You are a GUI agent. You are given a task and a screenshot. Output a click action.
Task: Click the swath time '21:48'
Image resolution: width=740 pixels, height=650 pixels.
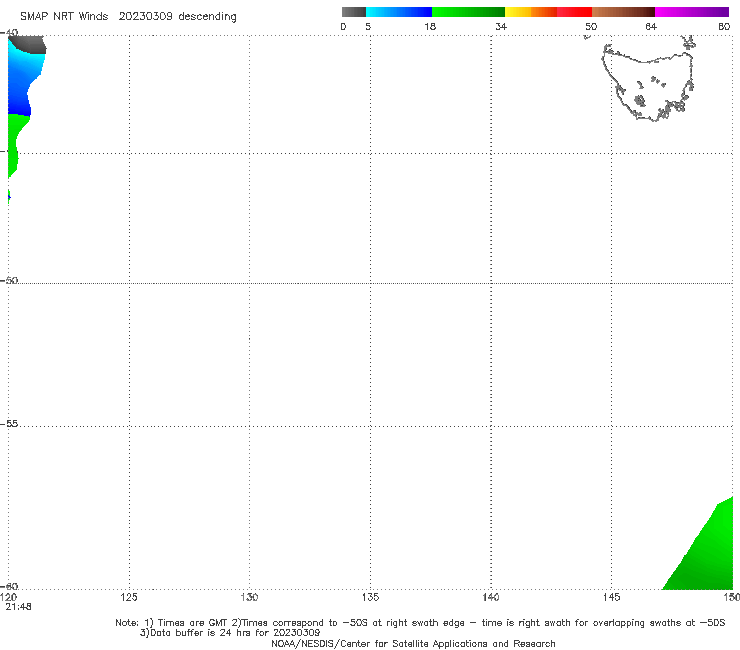(18, 607)
